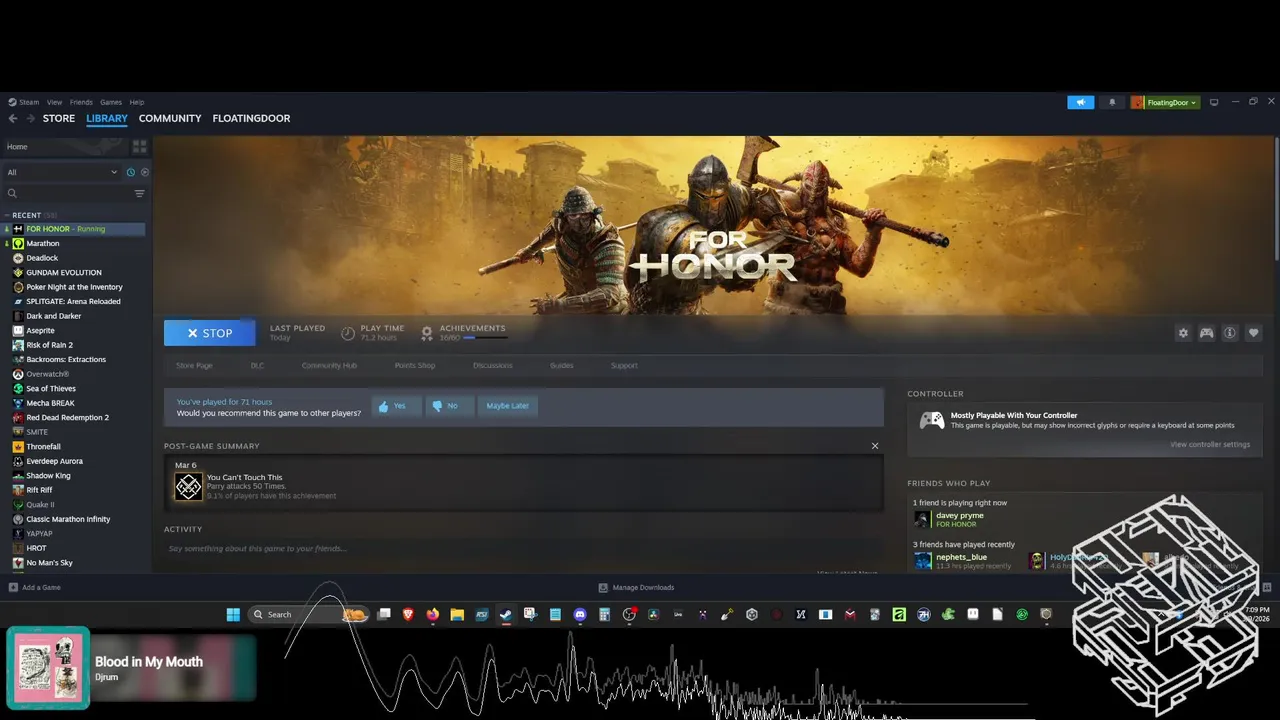The image size is (1280, 720).
Task: Select the LIBRARY tab
Action: (107, 118)
